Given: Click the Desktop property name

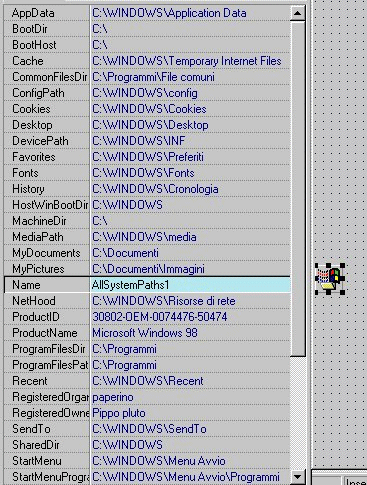Looking at the screenshot, I should click(x=32, y=125).
